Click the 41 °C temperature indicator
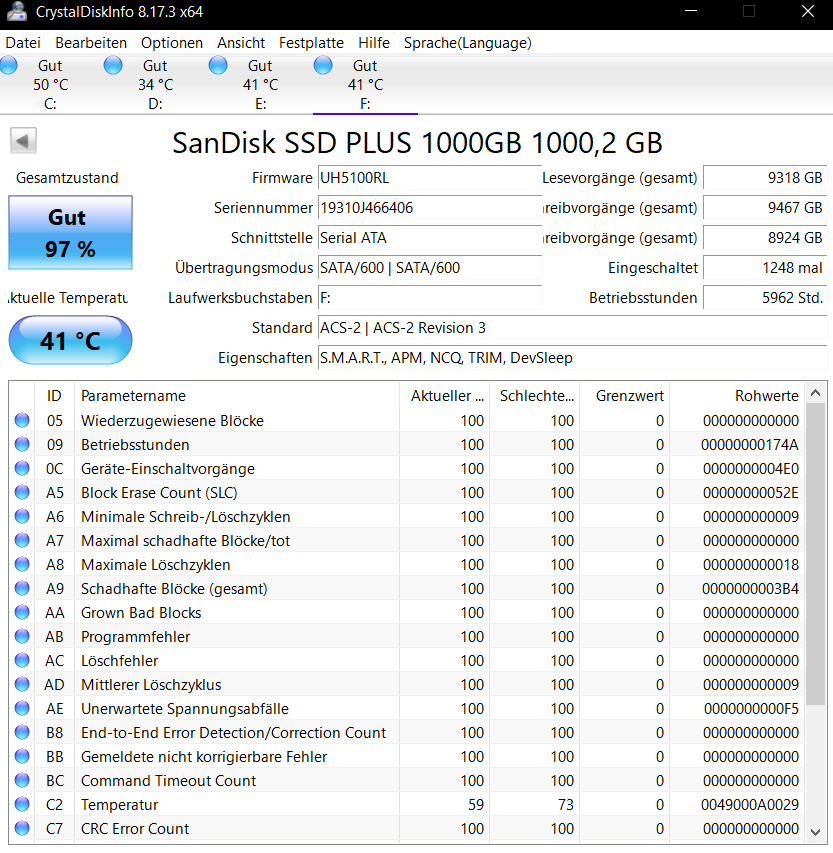833x853 pixels. tap(70, 341)
